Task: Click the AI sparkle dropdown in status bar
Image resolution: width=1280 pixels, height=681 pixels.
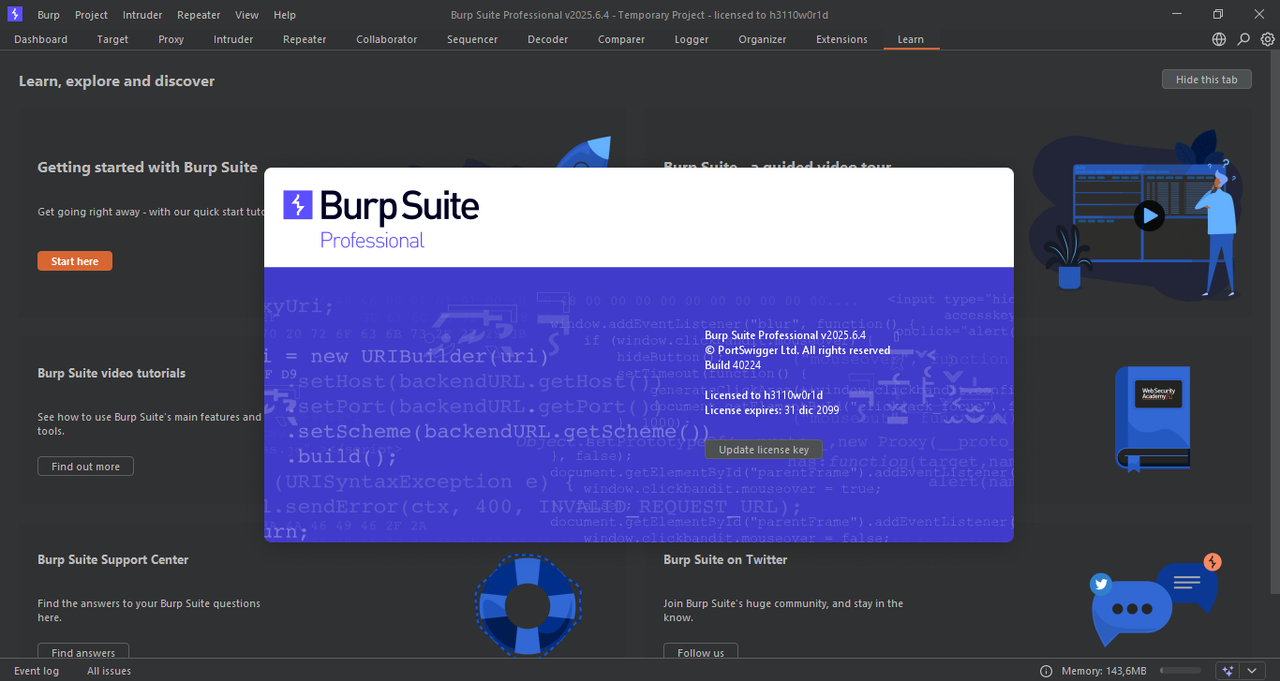Action: pyautogui.click(x=1239, y=671)
